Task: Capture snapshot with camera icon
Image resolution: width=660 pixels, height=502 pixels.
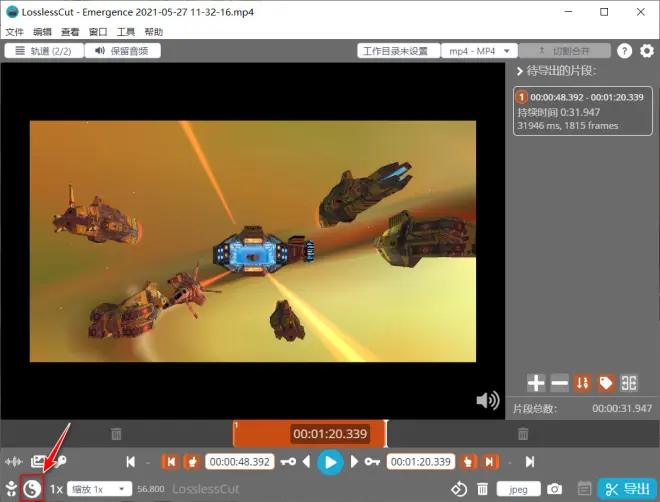Action: 554,489
